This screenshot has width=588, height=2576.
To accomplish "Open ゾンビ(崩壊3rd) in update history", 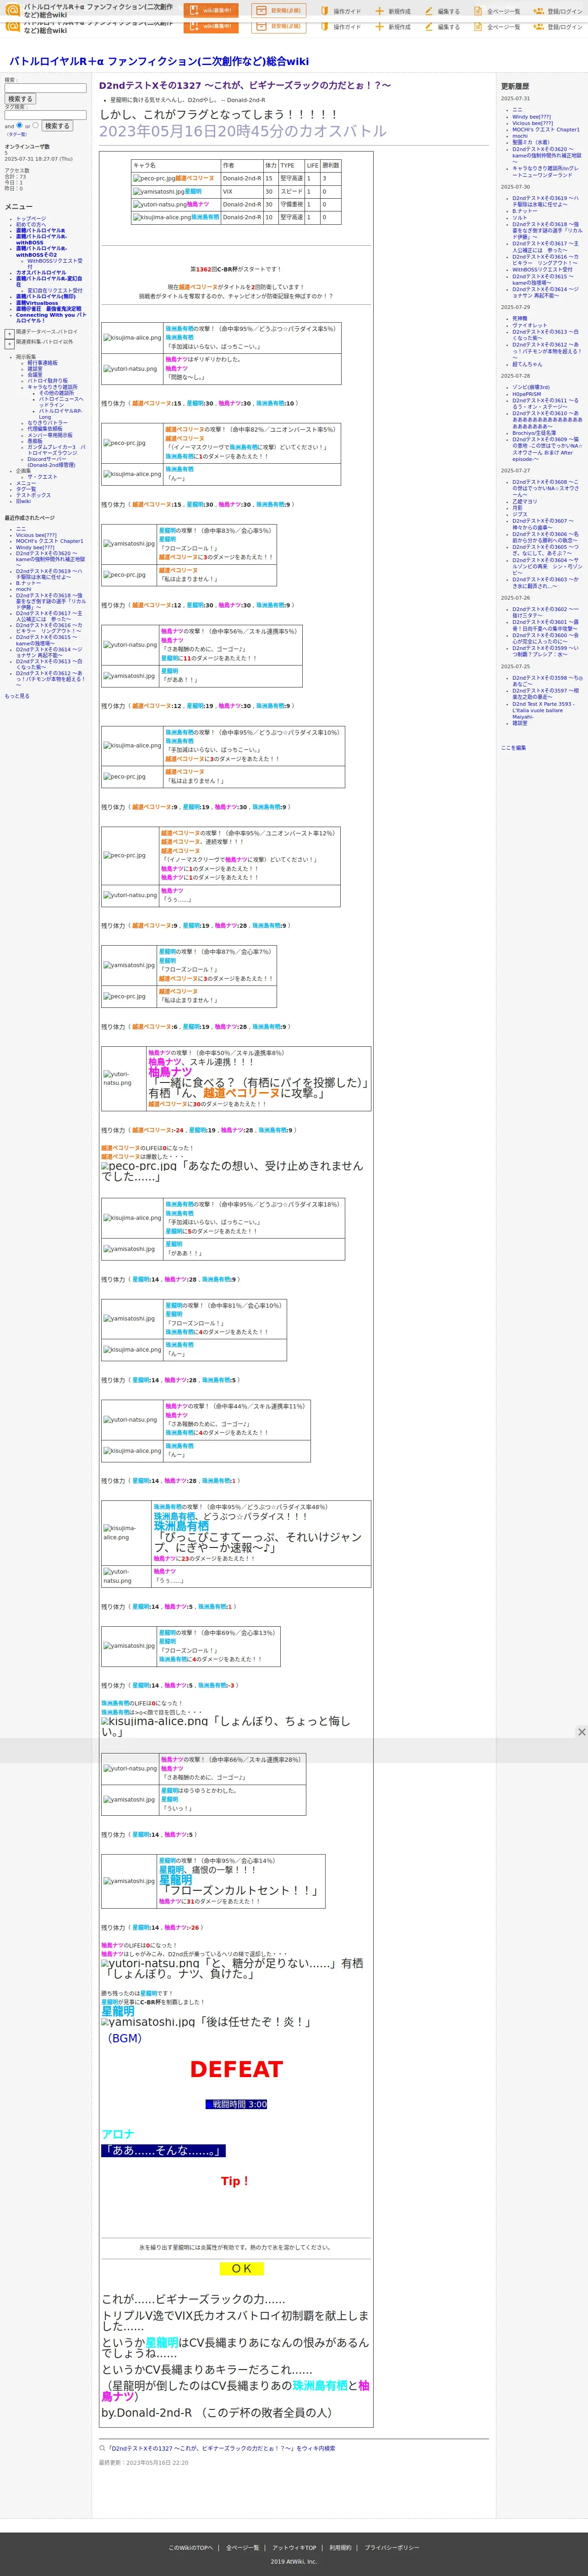I will pyautogui.click(x=531, y=387).
